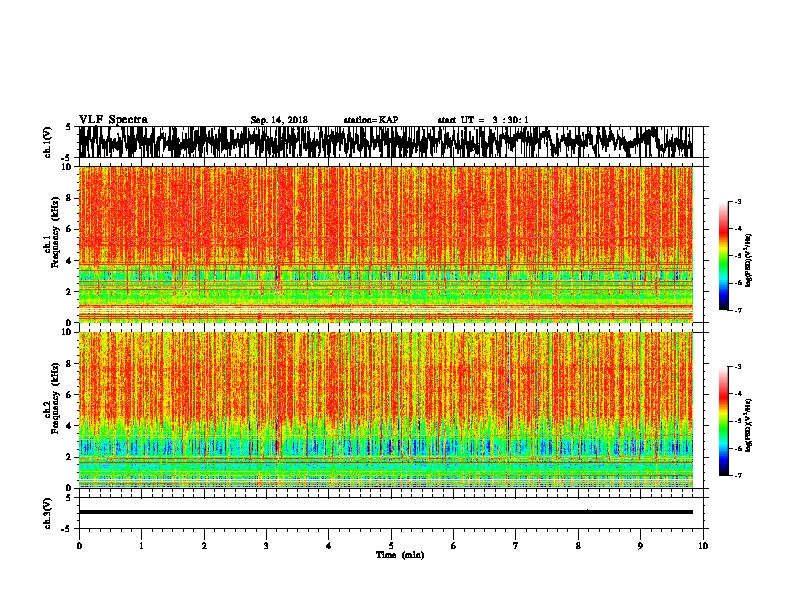
Task: Click the time axis tick label "6"
Action: (453, 546)
